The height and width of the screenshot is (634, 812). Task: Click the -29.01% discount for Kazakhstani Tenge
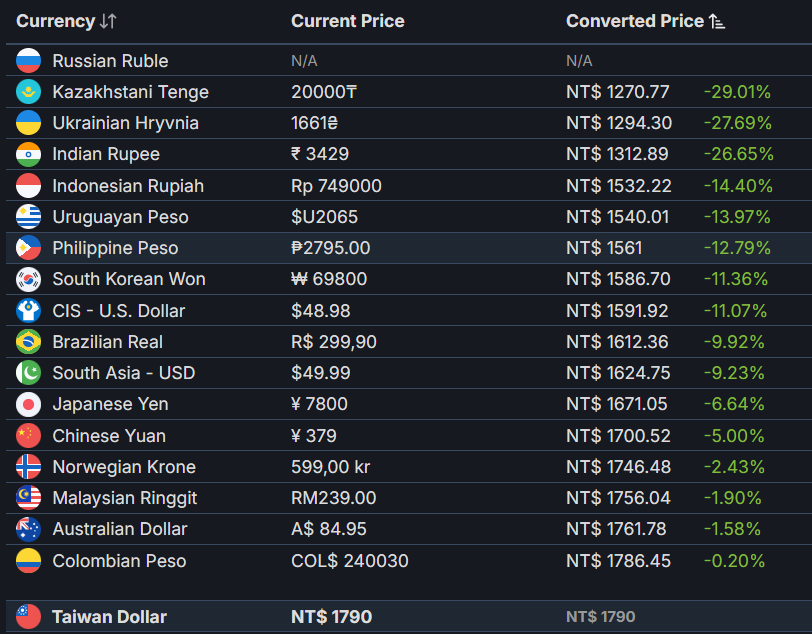click(x=737, y=92)
